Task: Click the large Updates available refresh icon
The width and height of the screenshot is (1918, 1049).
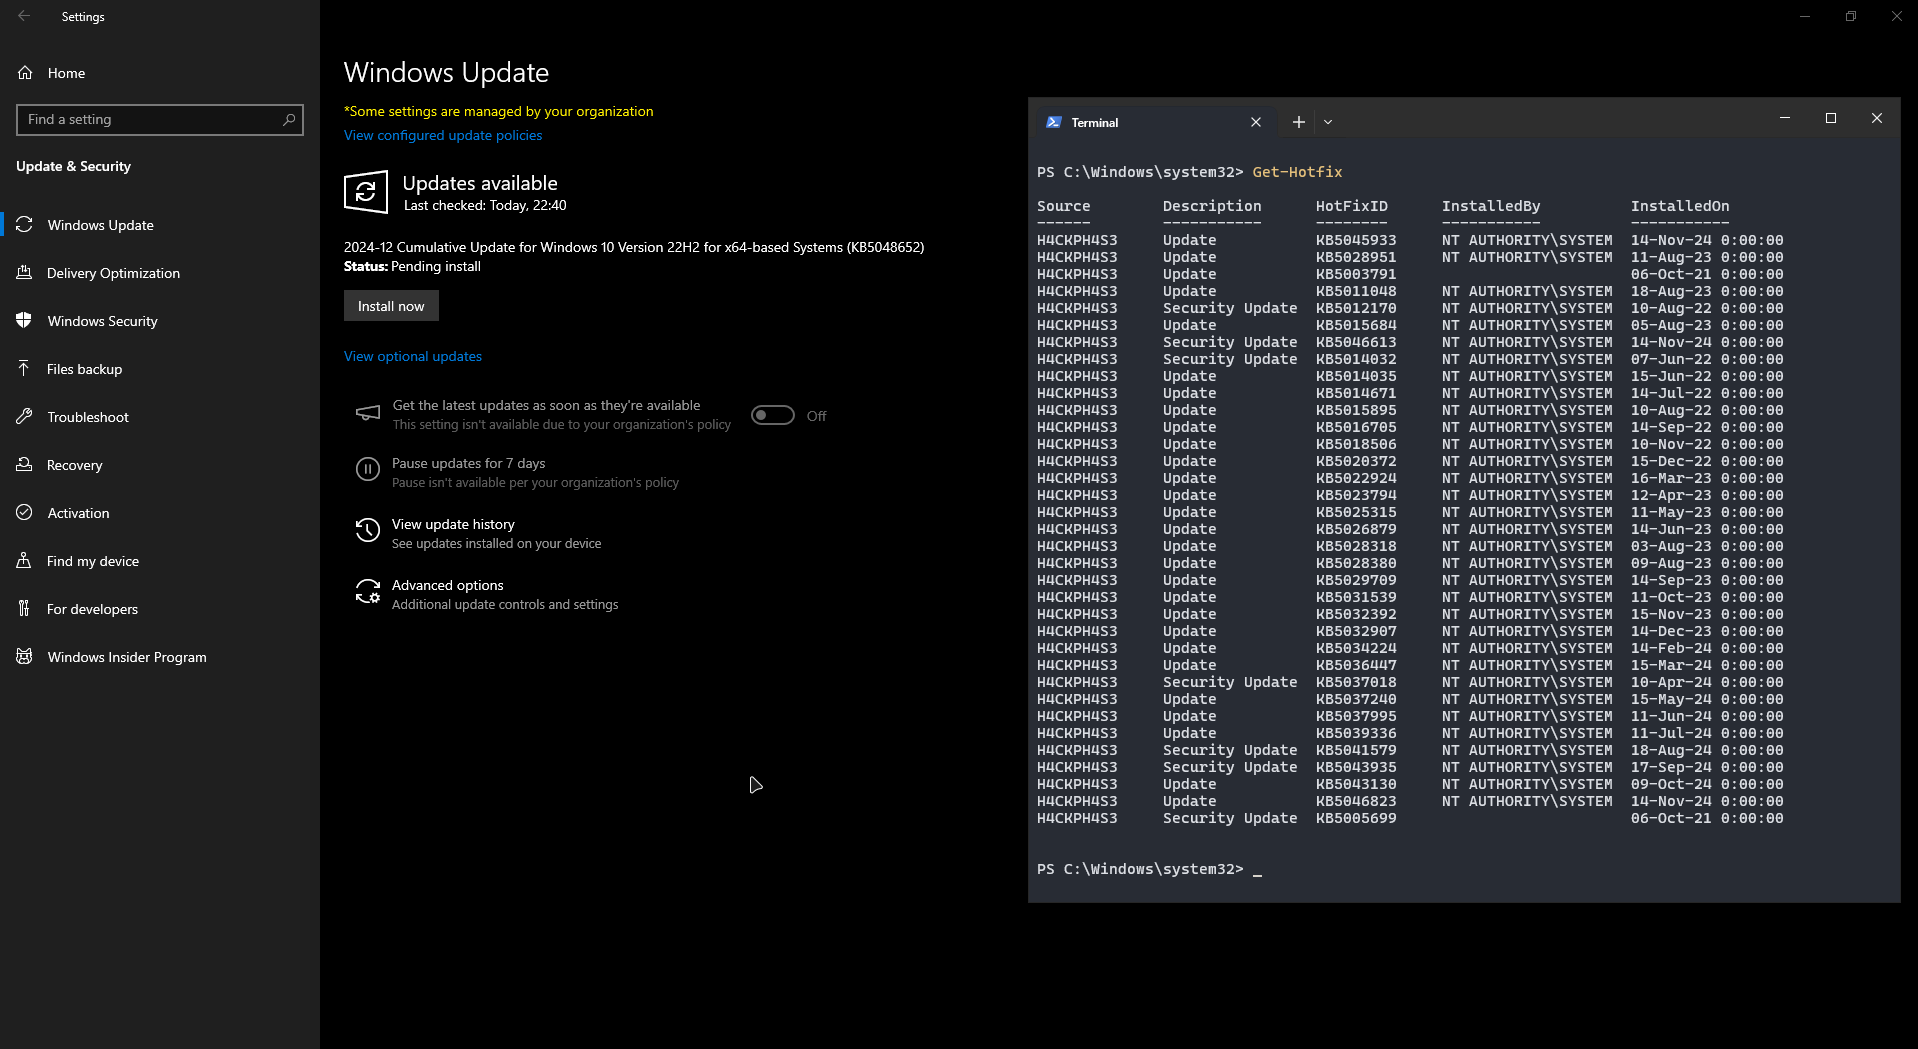Action: point(366,192)
